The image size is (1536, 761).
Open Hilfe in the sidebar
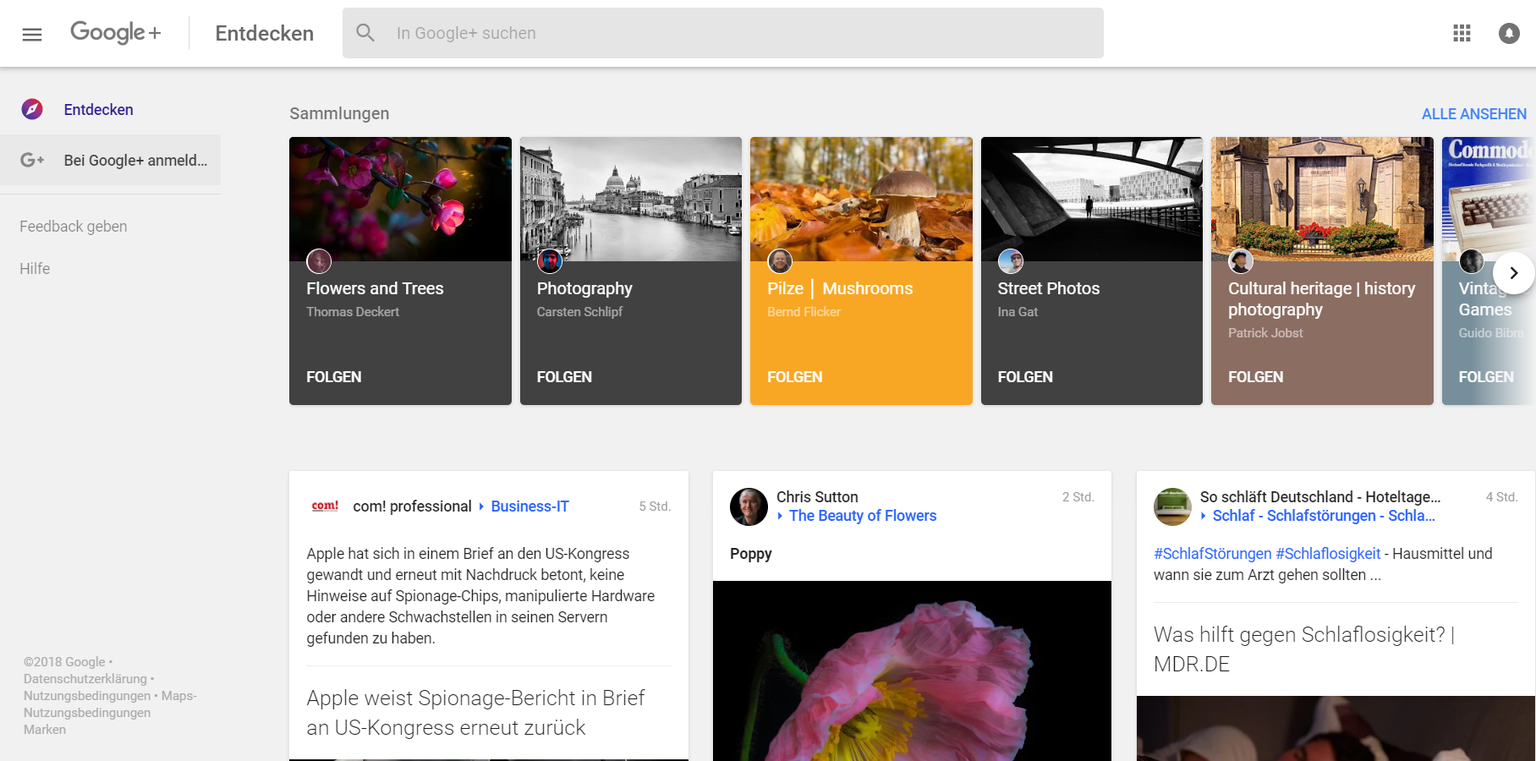pyautogui.click(x=35, y=269)
